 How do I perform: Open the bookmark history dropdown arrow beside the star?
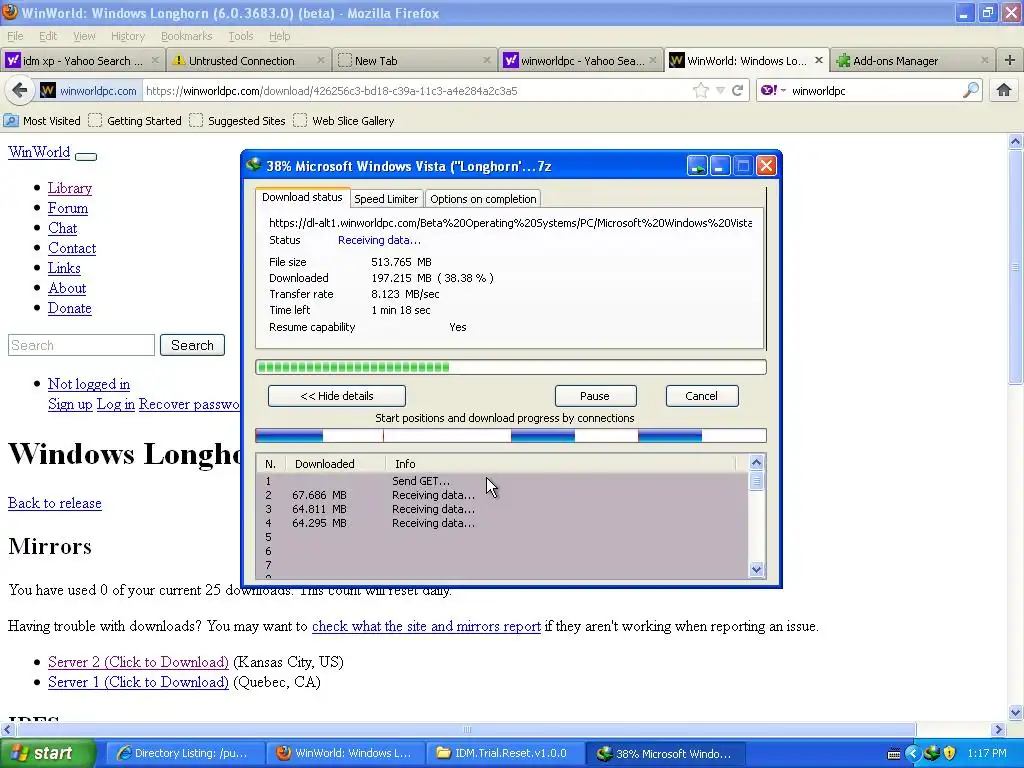[720, 90]
